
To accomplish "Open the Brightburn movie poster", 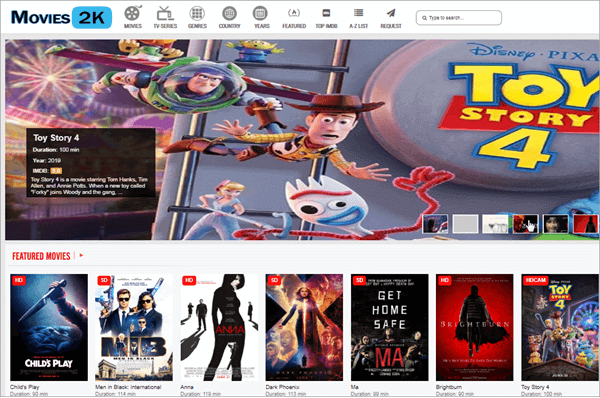I will click(475, 327).
